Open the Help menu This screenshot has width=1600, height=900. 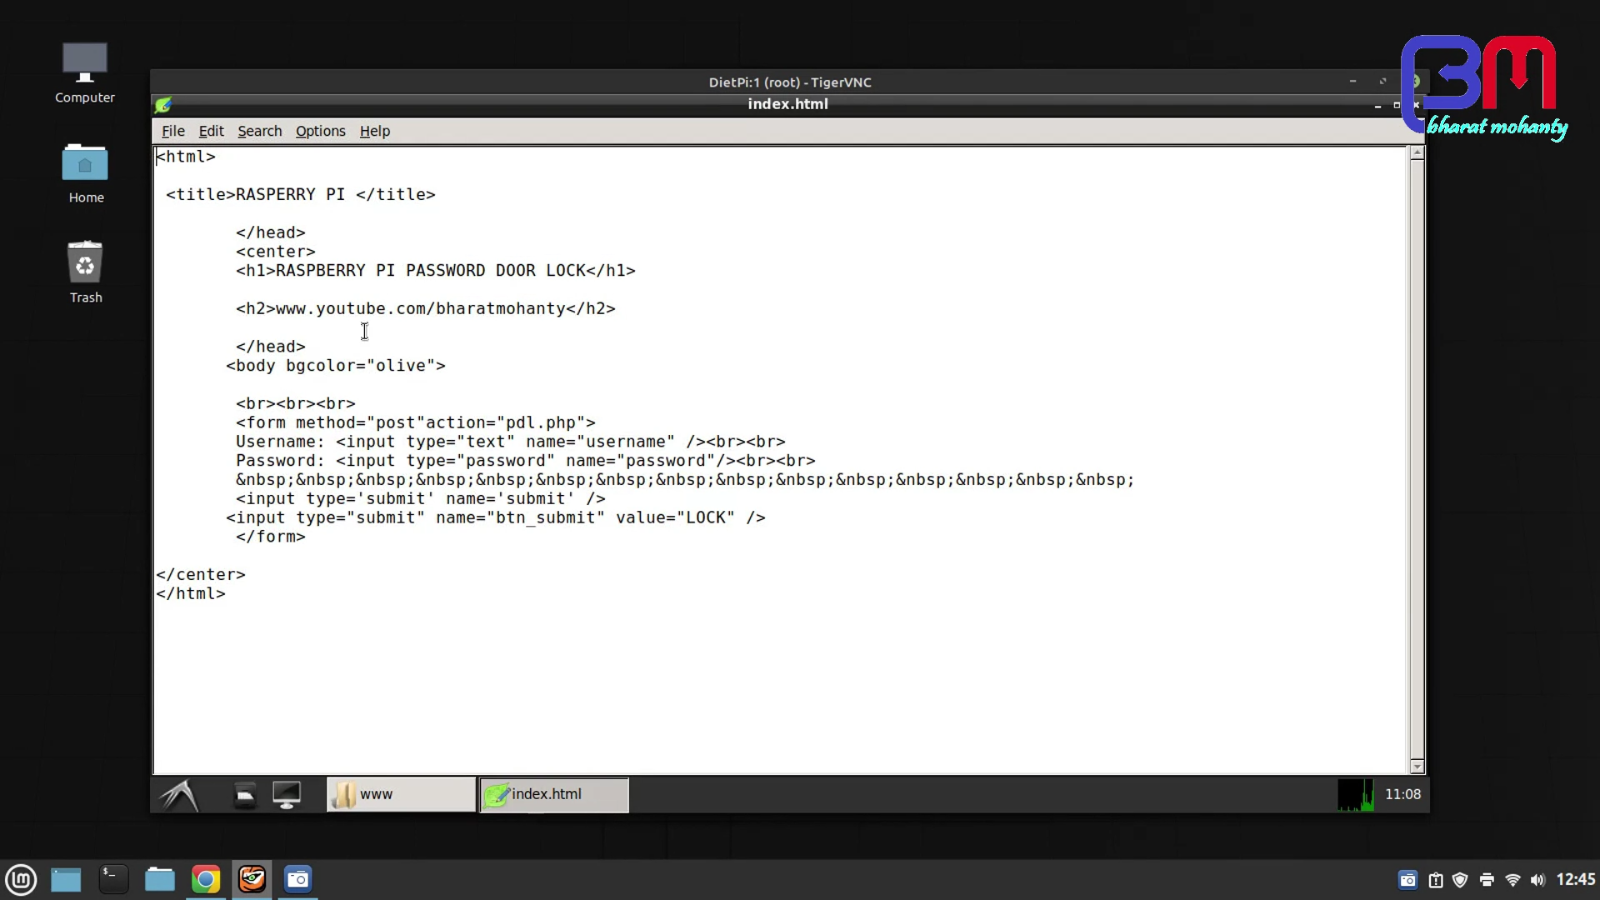(375, 131)
